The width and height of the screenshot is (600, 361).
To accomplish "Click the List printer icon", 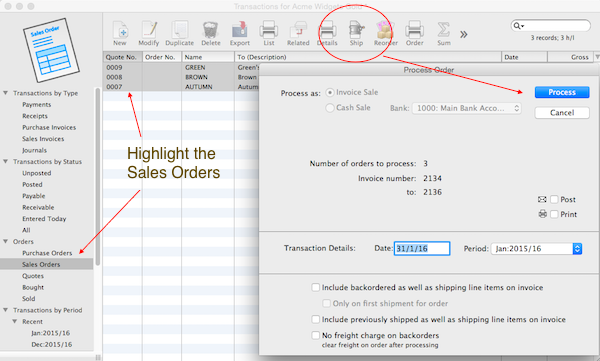I will [x=269, y=30].
